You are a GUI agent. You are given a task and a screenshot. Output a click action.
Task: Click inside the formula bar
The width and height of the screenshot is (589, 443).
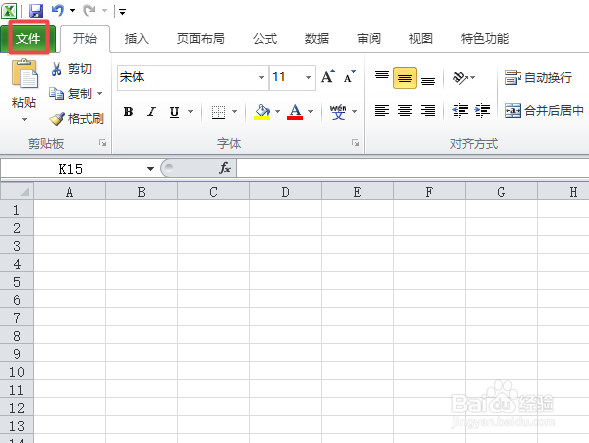tap(412, 168)
